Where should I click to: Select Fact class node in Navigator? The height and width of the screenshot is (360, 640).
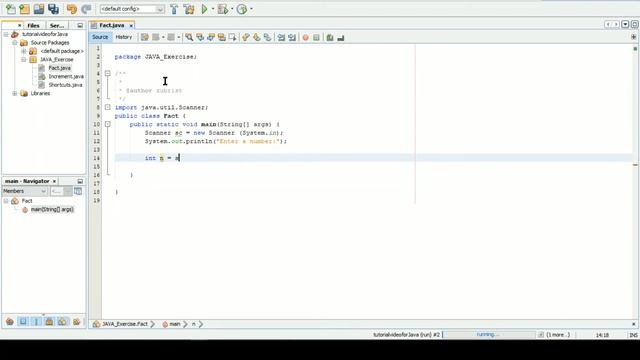tap(27, 201)
